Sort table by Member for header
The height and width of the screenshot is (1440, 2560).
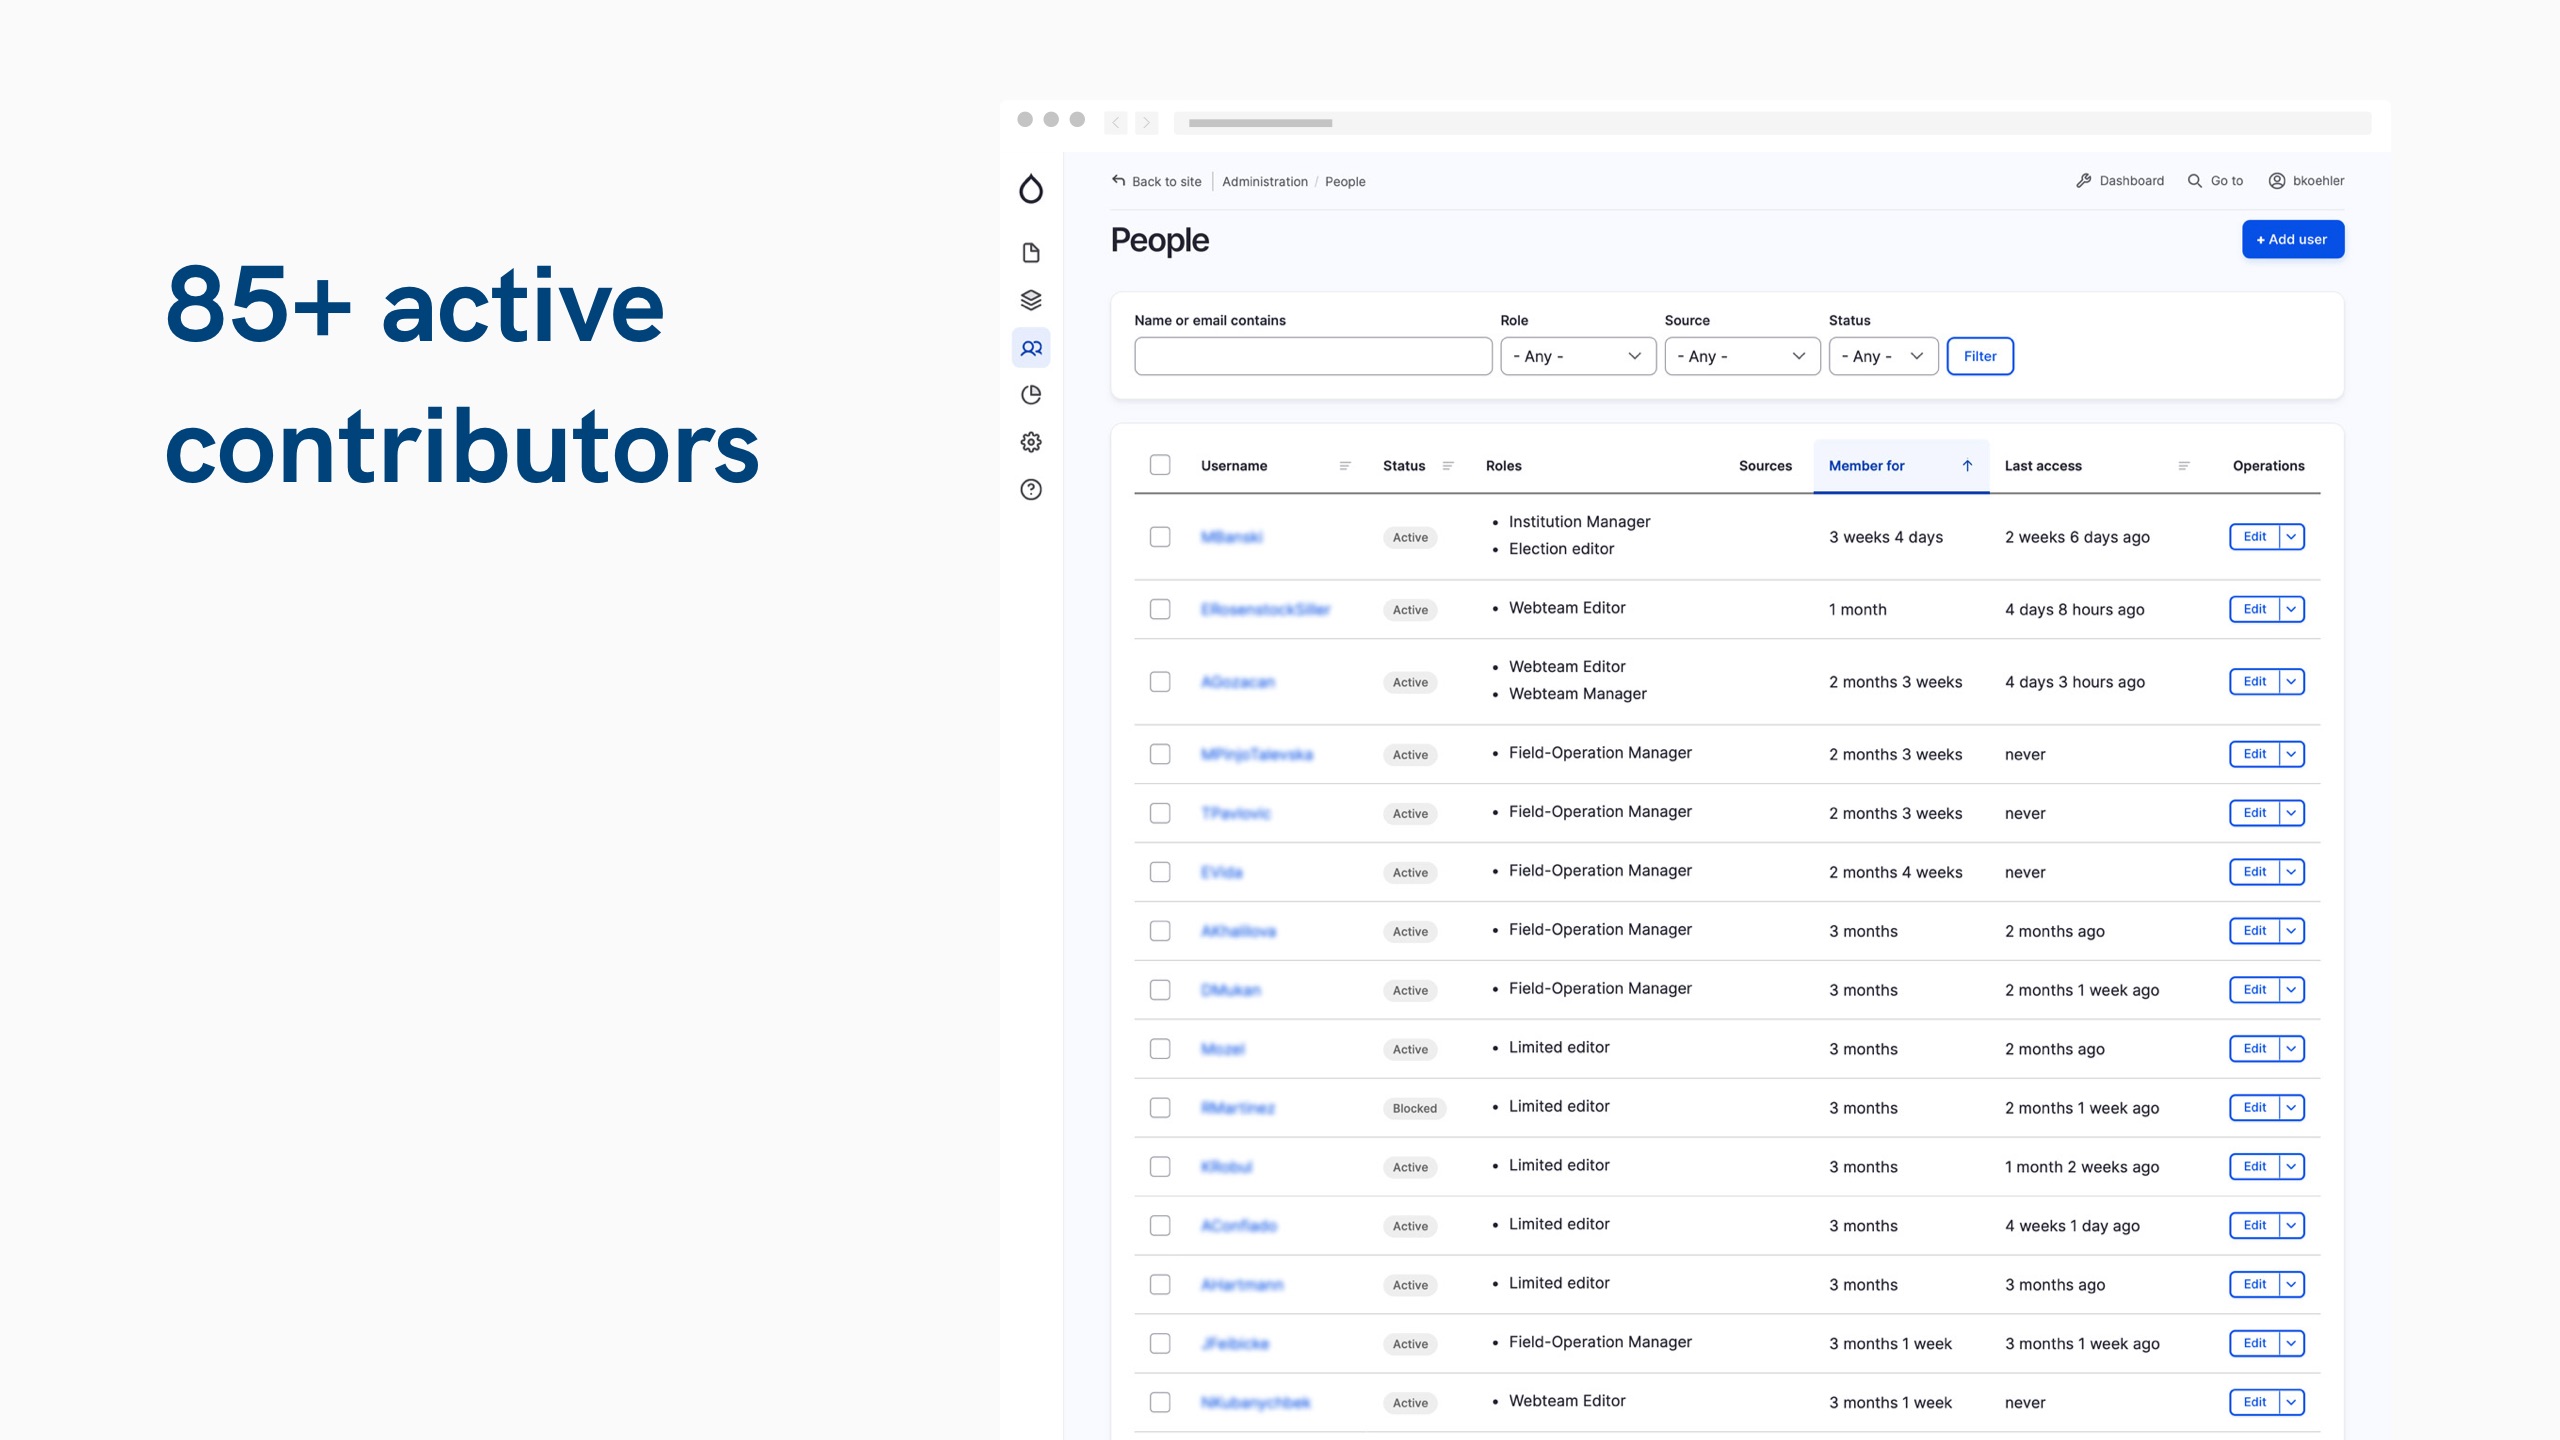(x=1866, y=466)
